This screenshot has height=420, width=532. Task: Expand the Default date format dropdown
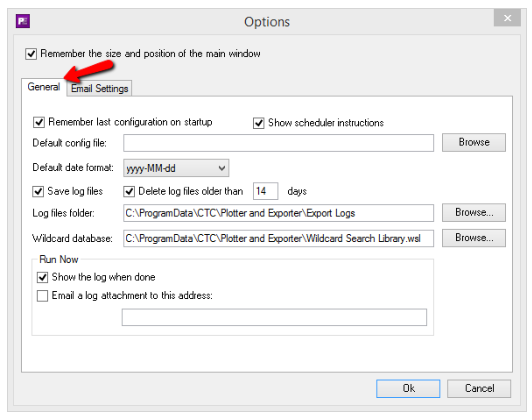pos(176,168)
